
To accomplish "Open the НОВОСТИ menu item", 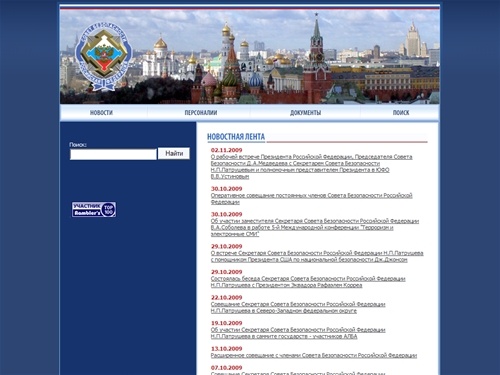I will 101,113.
